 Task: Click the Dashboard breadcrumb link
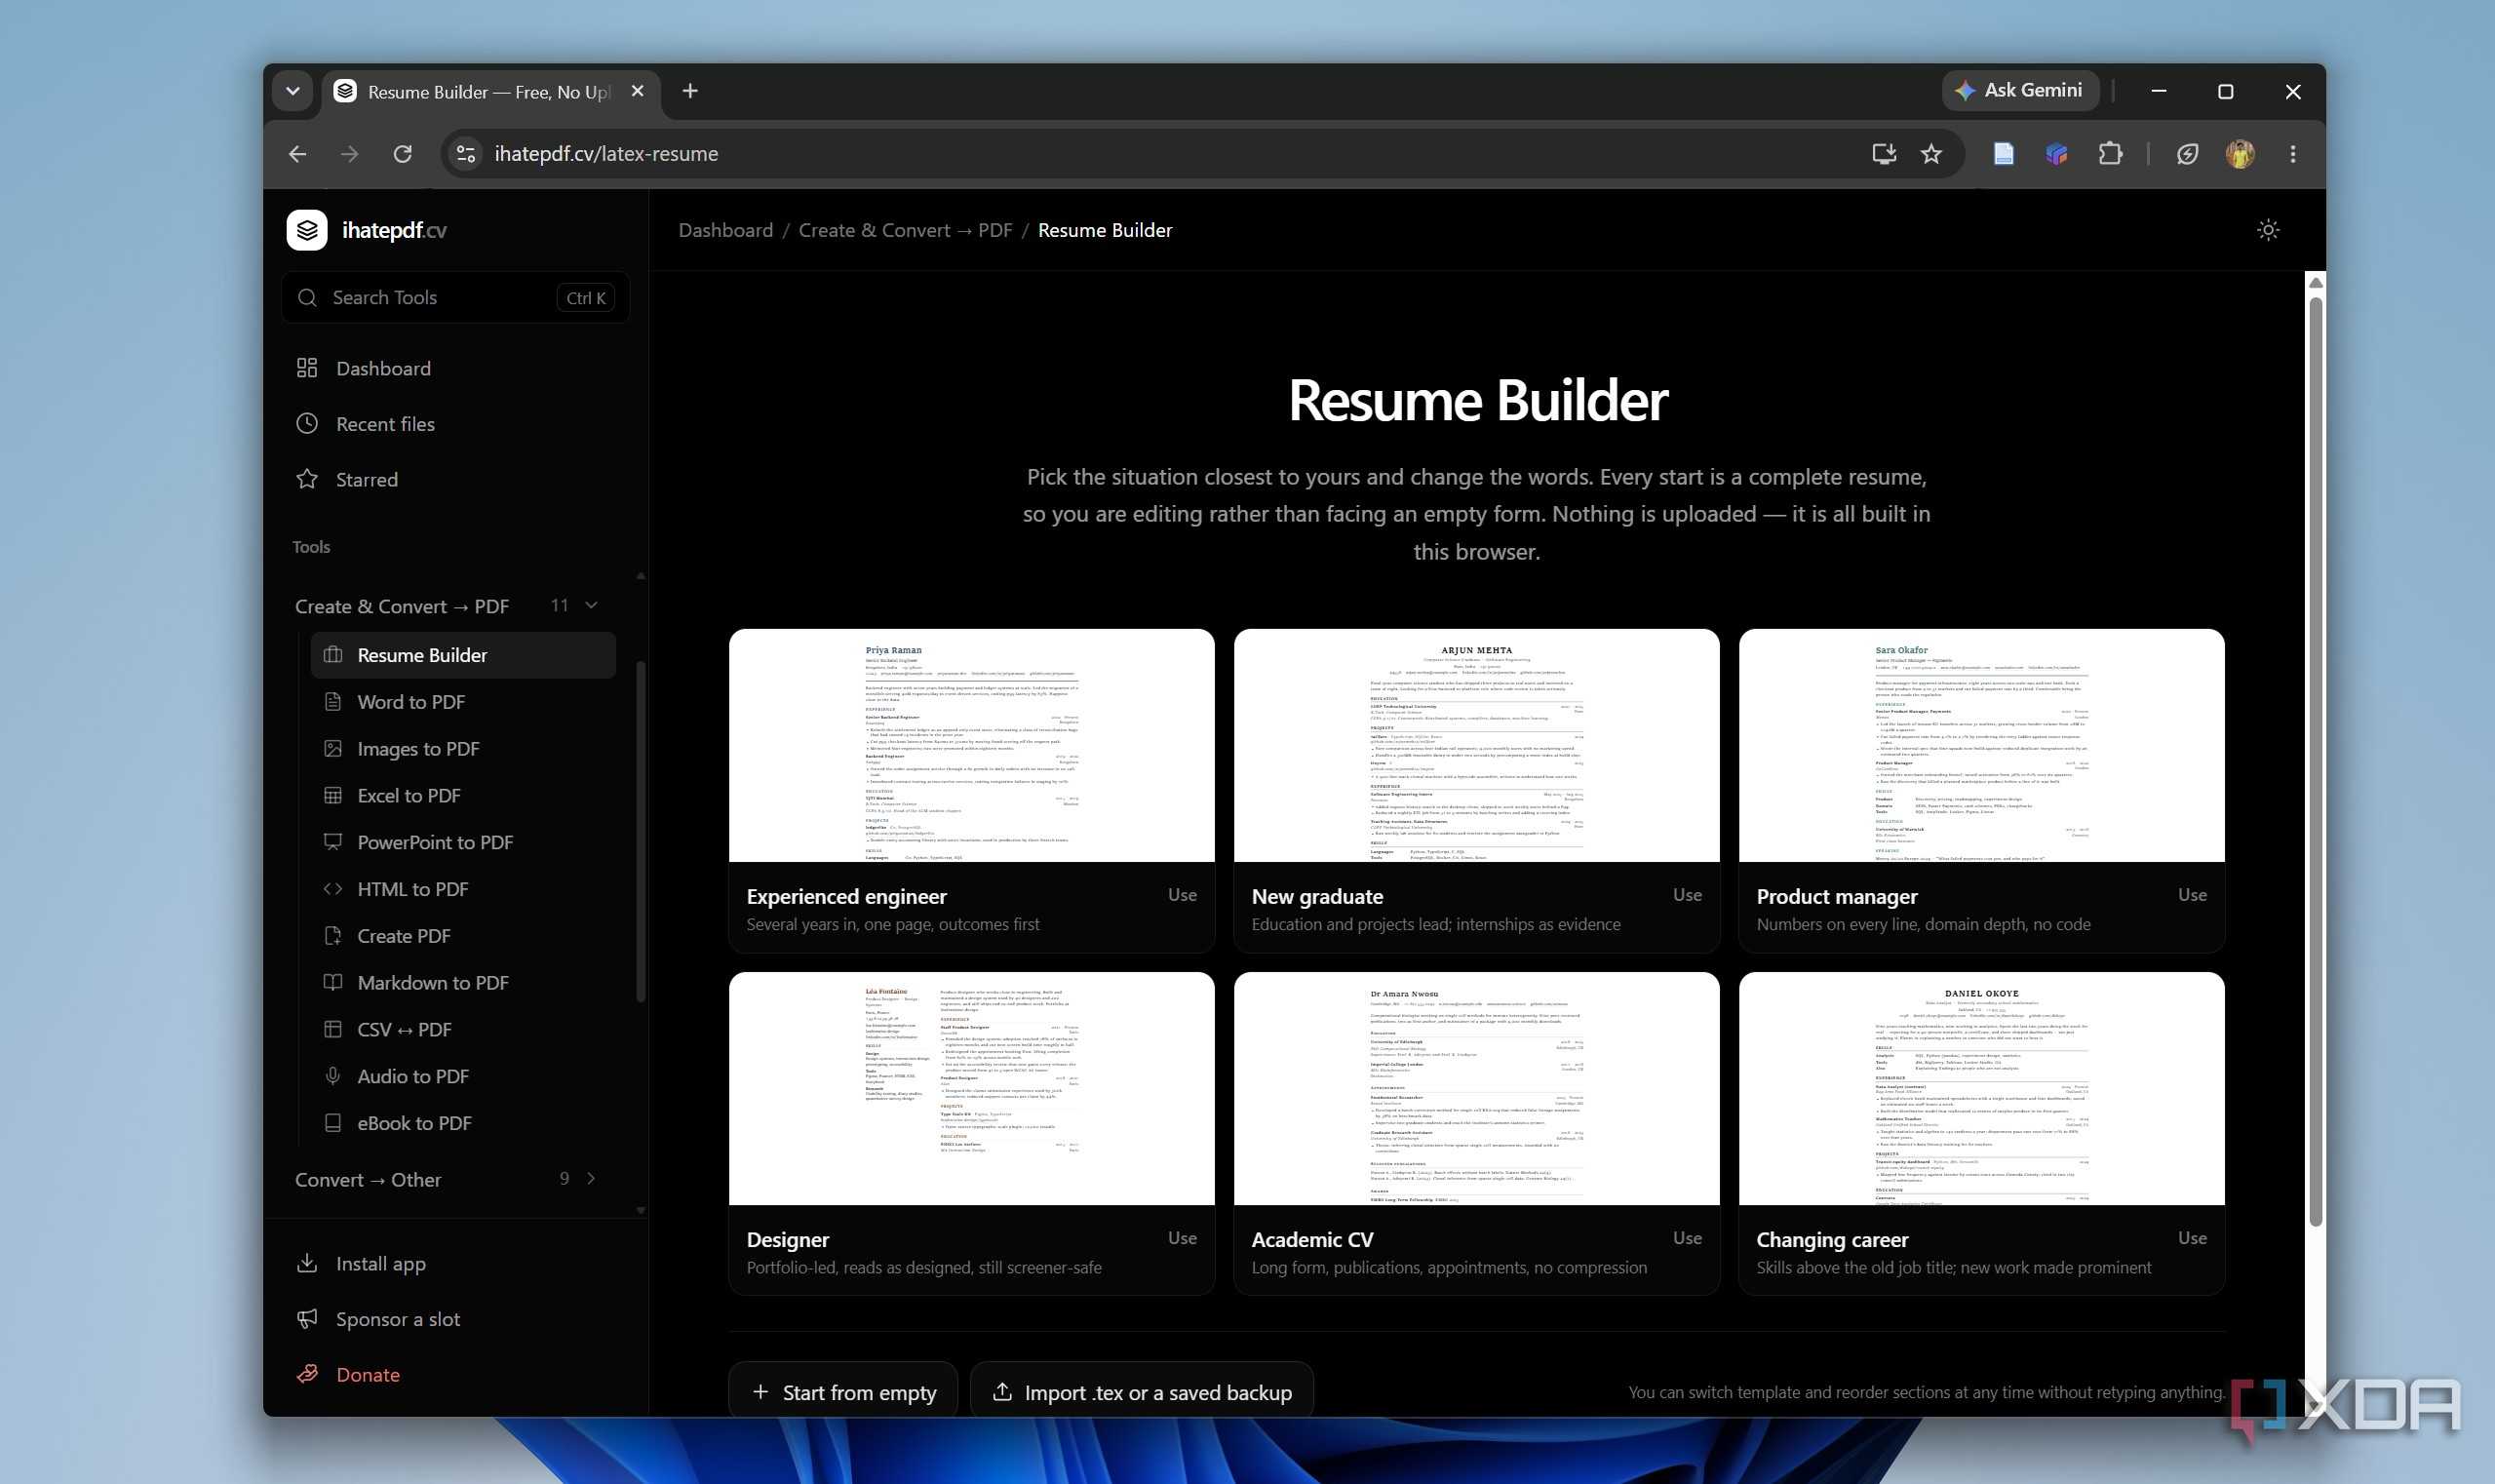[x=726, y=230]
